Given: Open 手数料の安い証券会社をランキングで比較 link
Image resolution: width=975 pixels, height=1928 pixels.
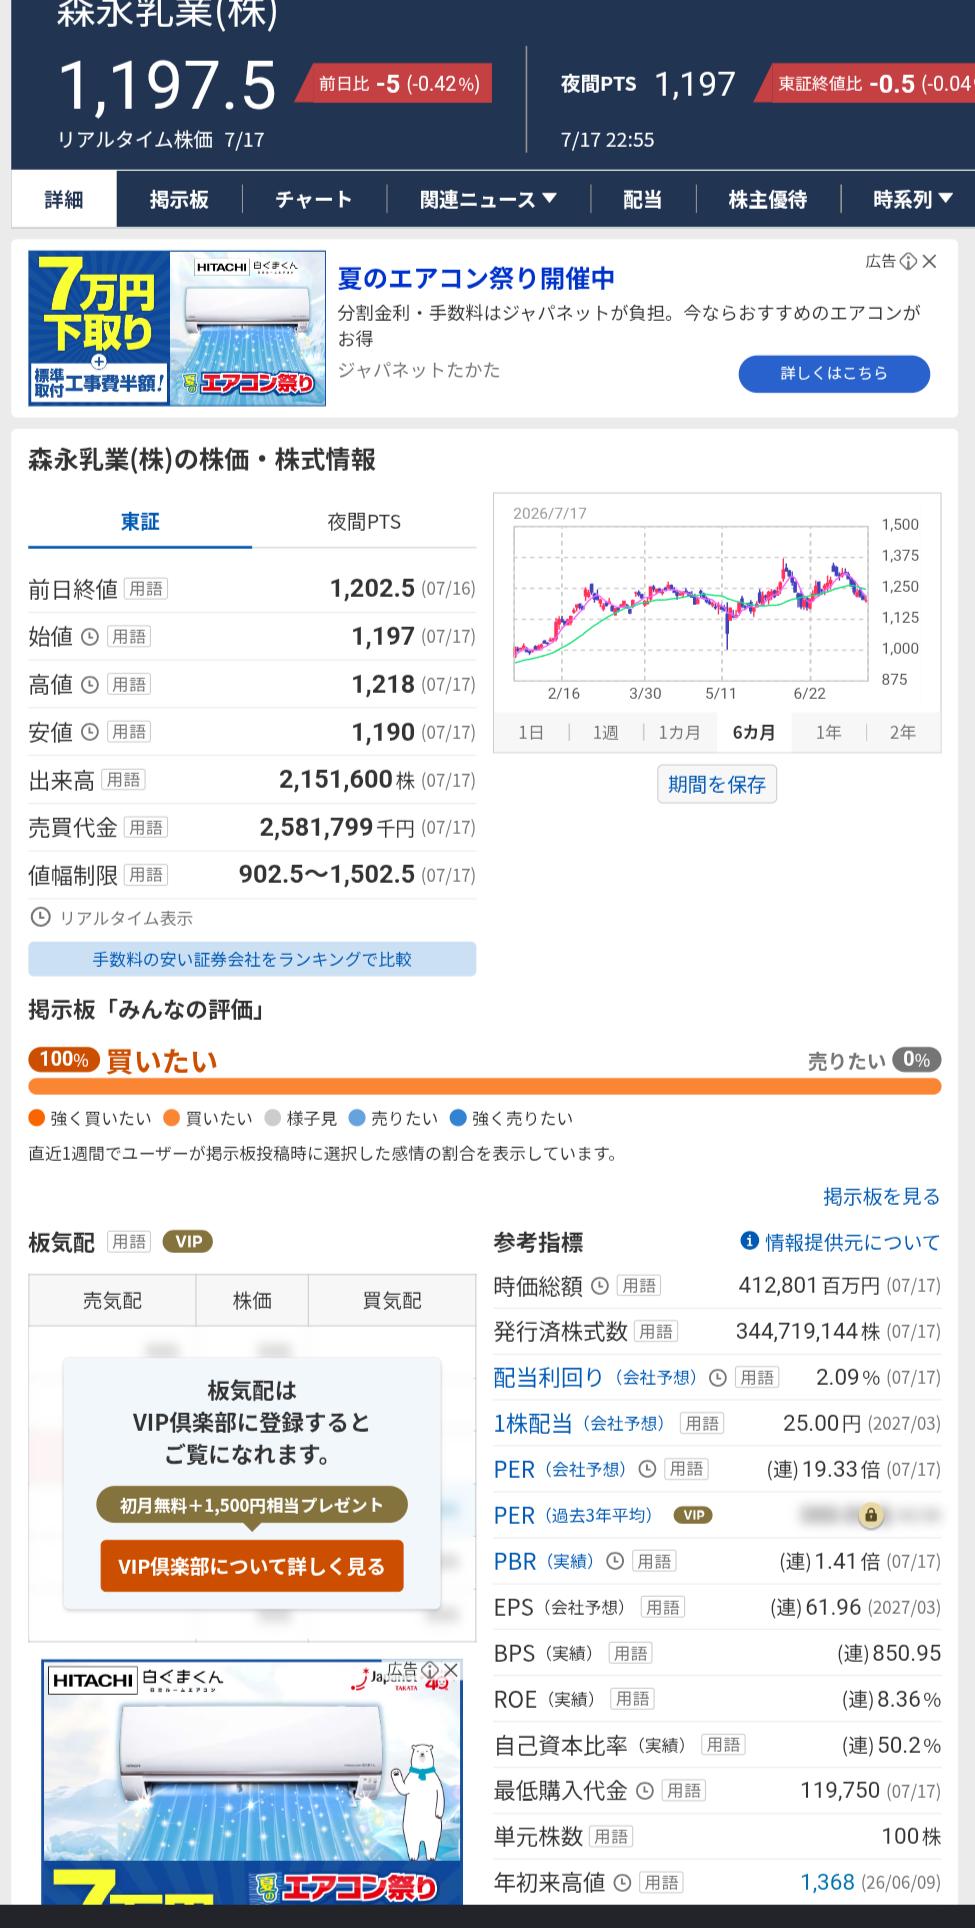Looking at the screenshot, I should click(x=252, y=959).
